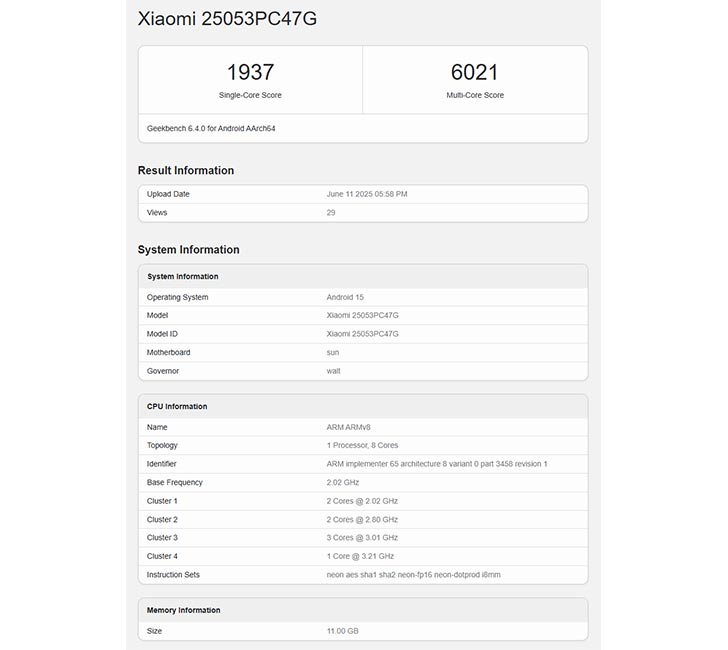Click the System Information table header
Image resolution: width=728 pixels, height=650 pixels.
(x=183, y=277)
